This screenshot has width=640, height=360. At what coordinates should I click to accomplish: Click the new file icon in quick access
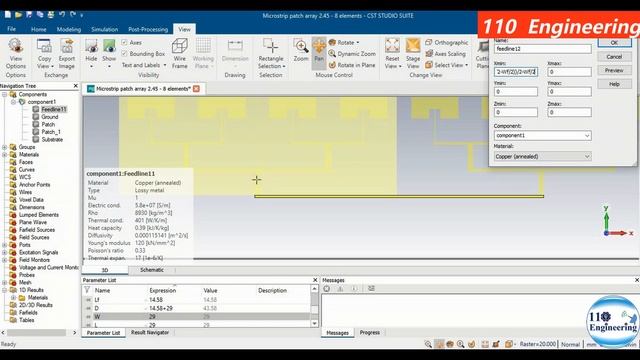[x=8, y=15]
